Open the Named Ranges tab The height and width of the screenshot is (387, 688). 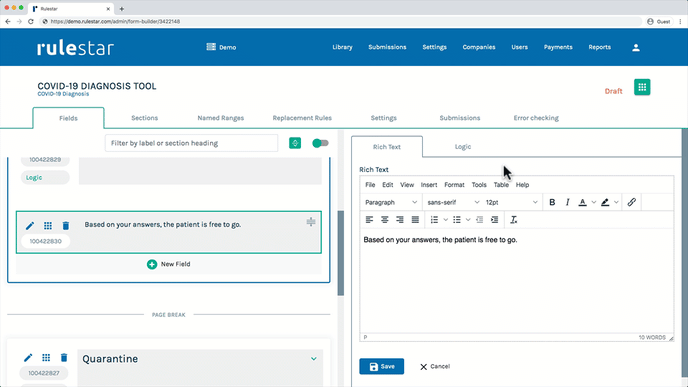coord(220,118)
